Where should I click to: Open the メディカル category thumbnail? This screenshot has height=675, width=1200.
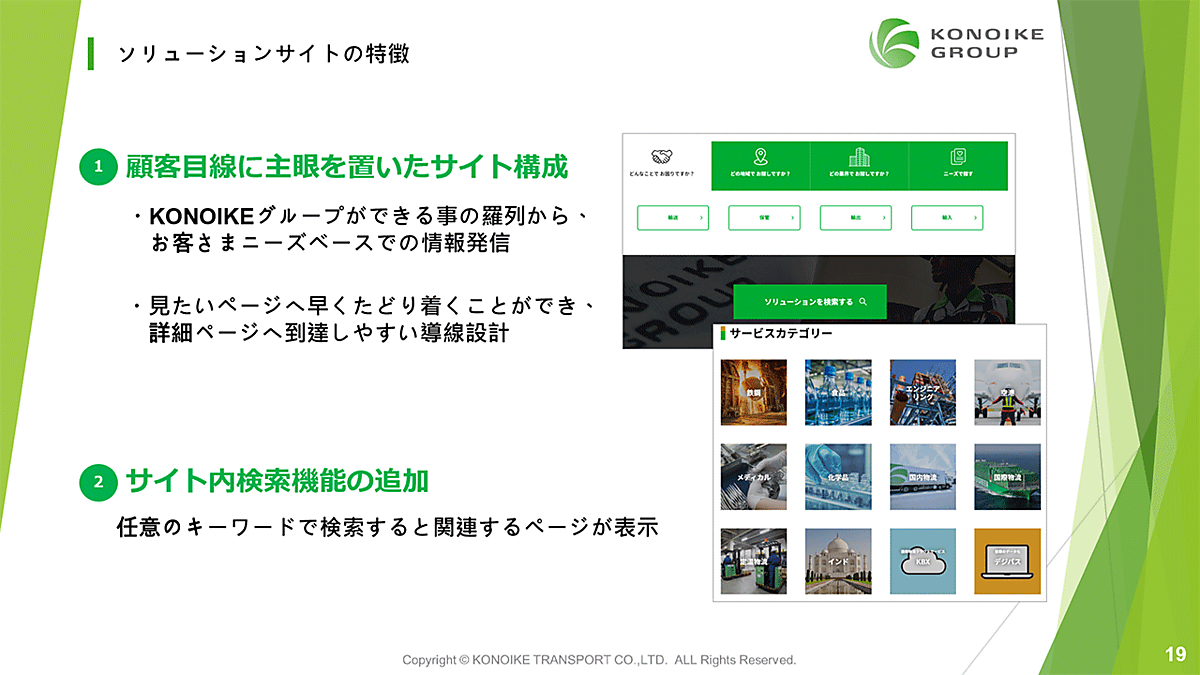(x=754, y=478)
